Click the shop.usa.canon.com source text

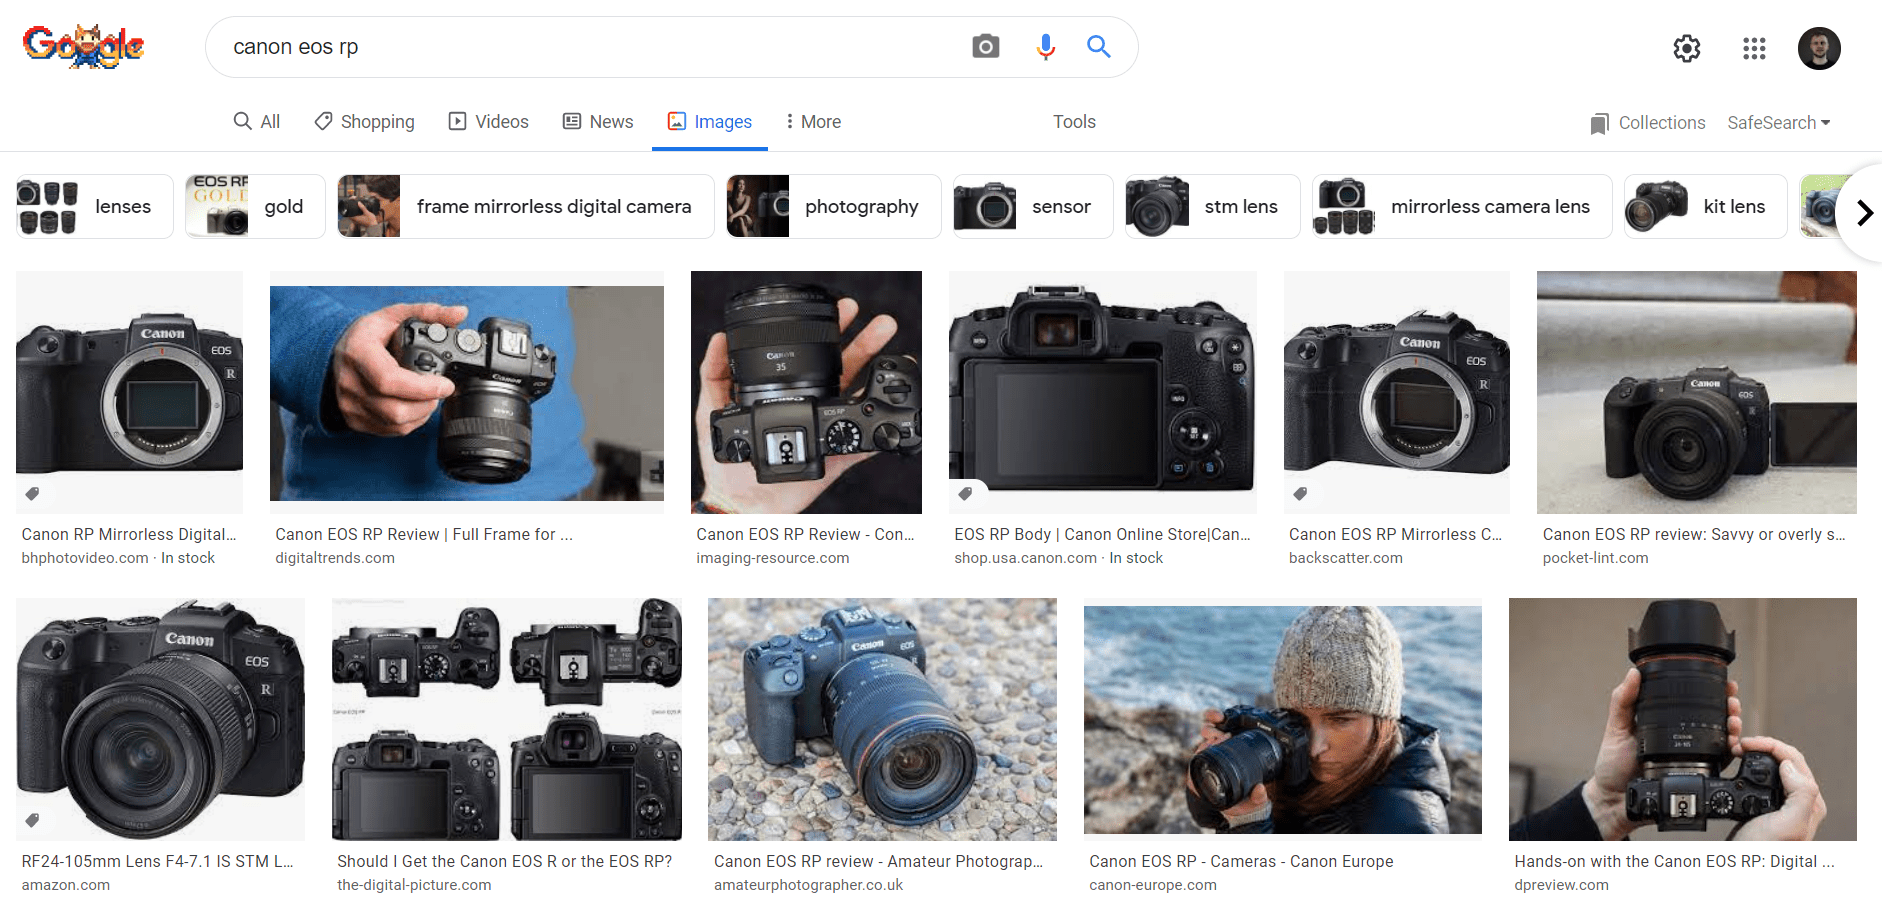1025,558
